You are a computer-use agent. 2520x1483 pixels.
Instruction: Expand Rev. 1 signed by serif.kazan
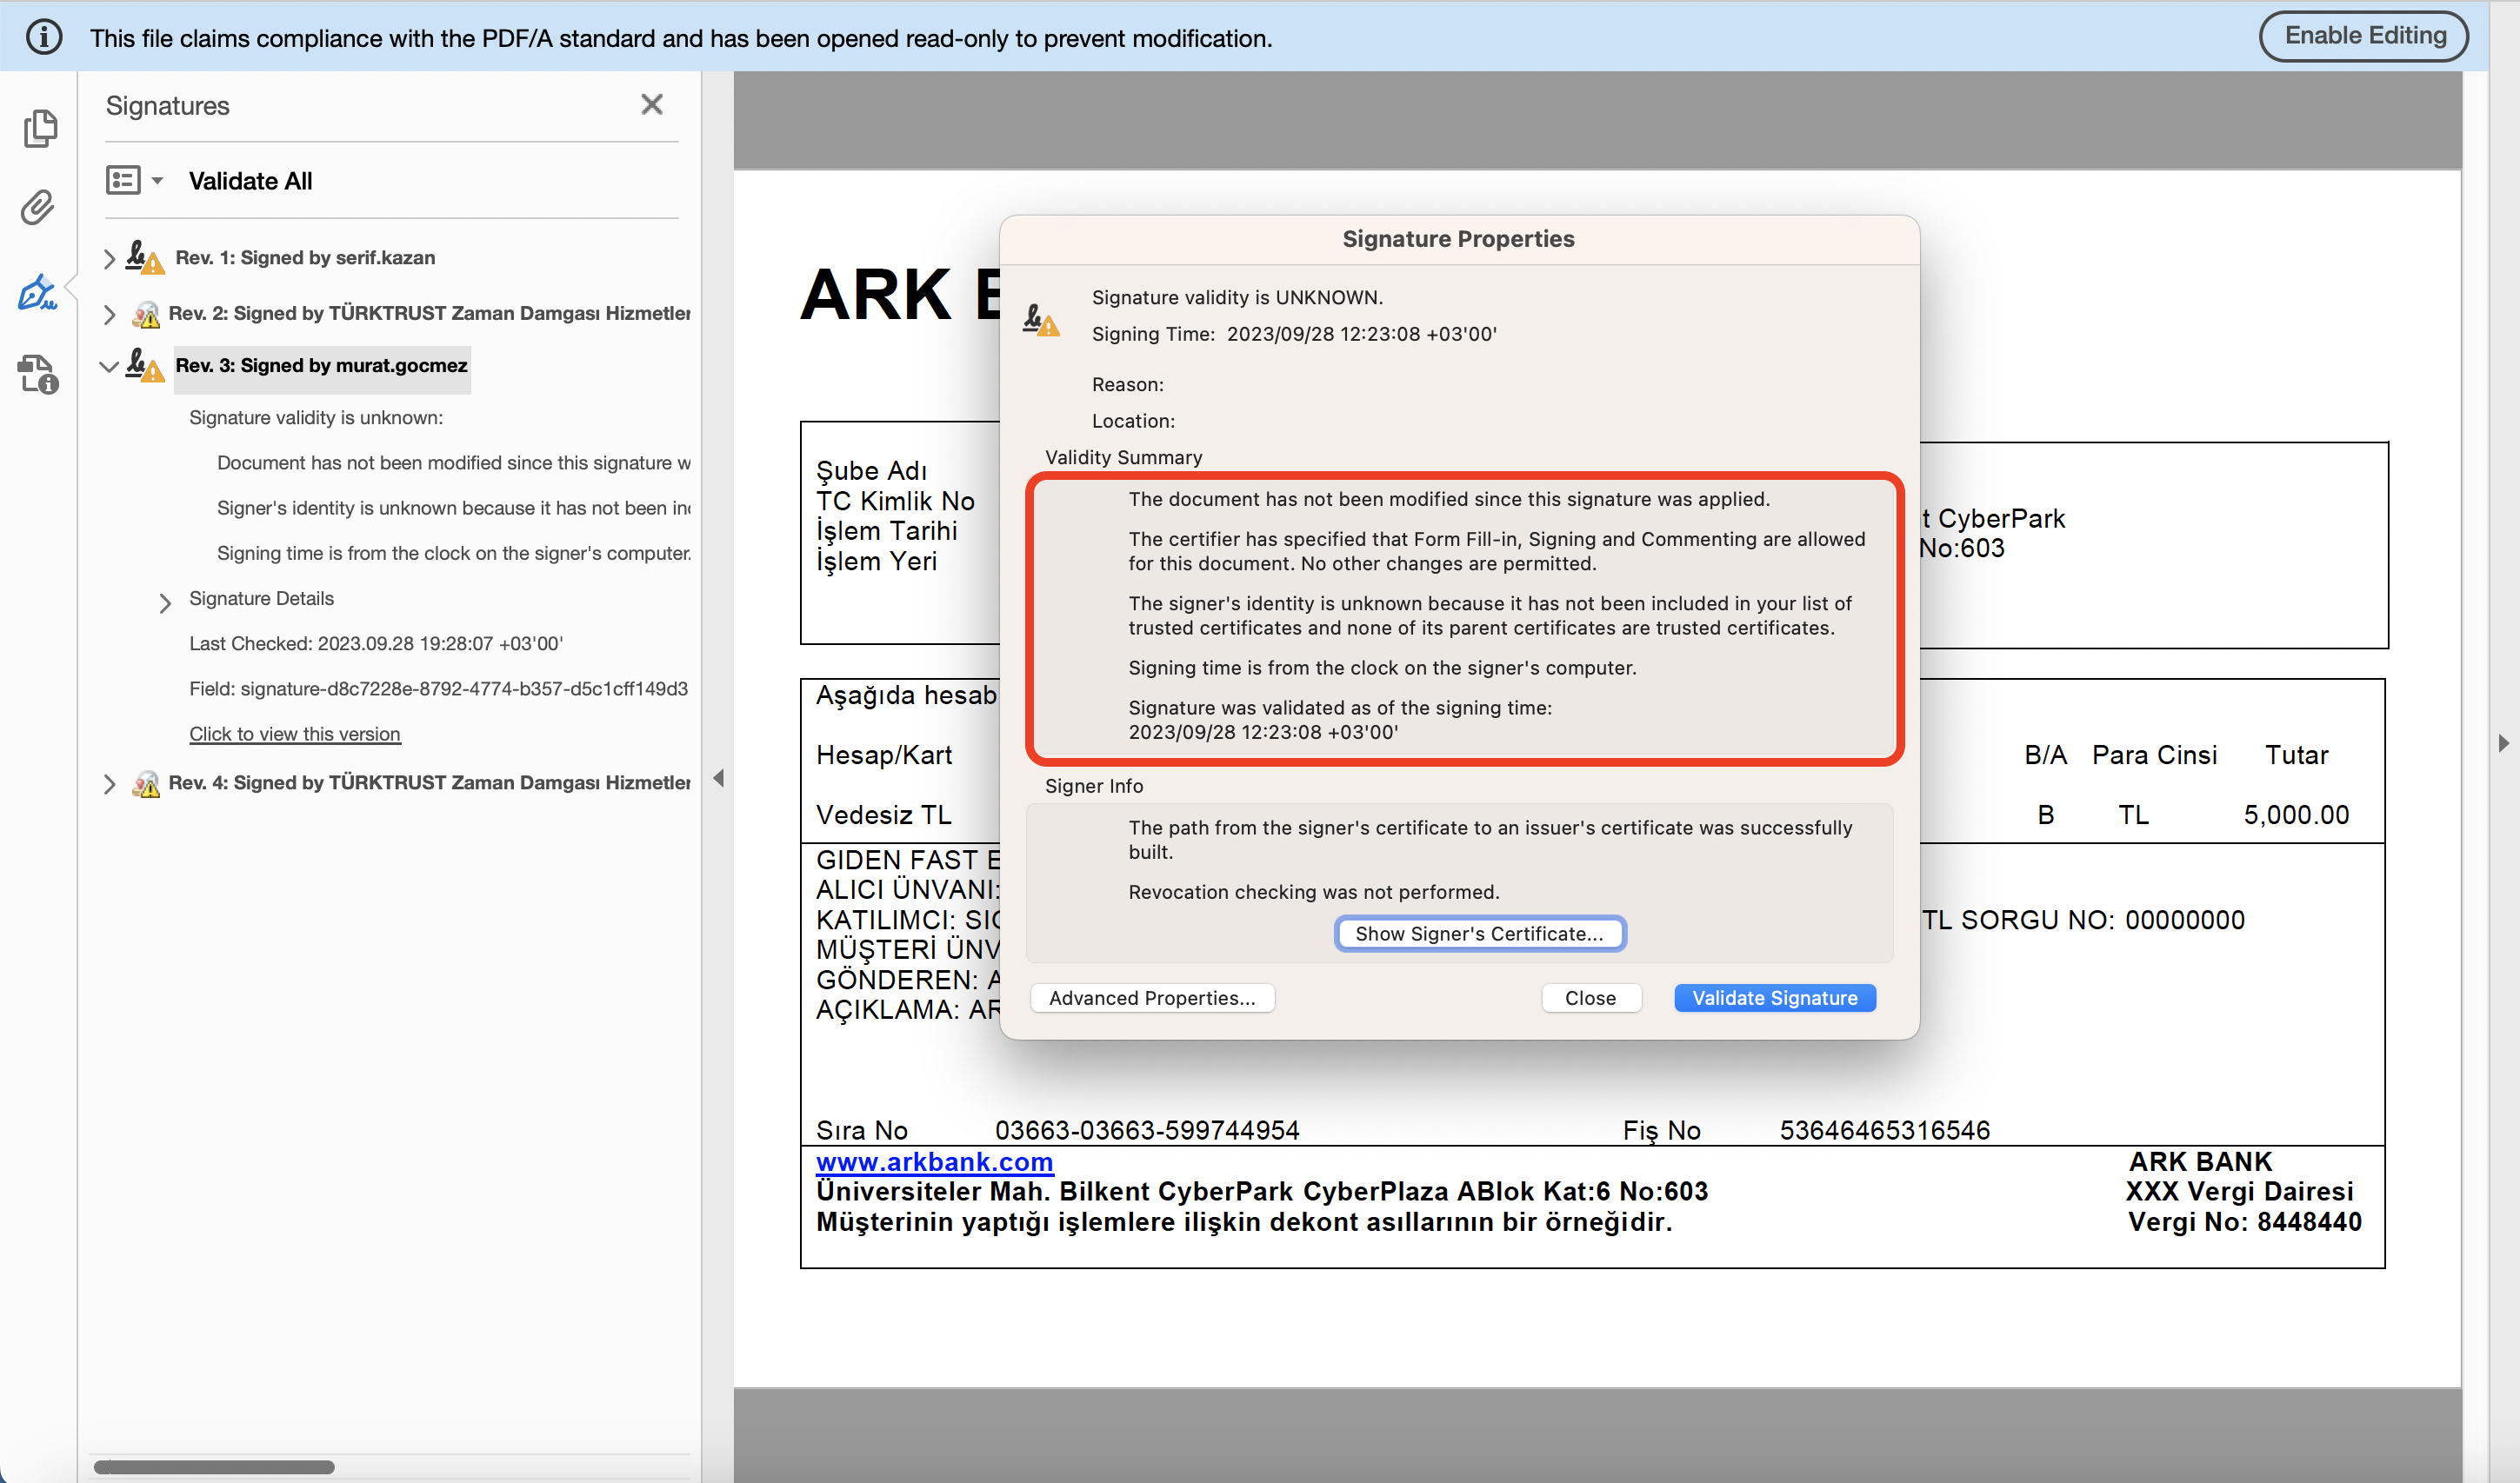pos(109,258)
